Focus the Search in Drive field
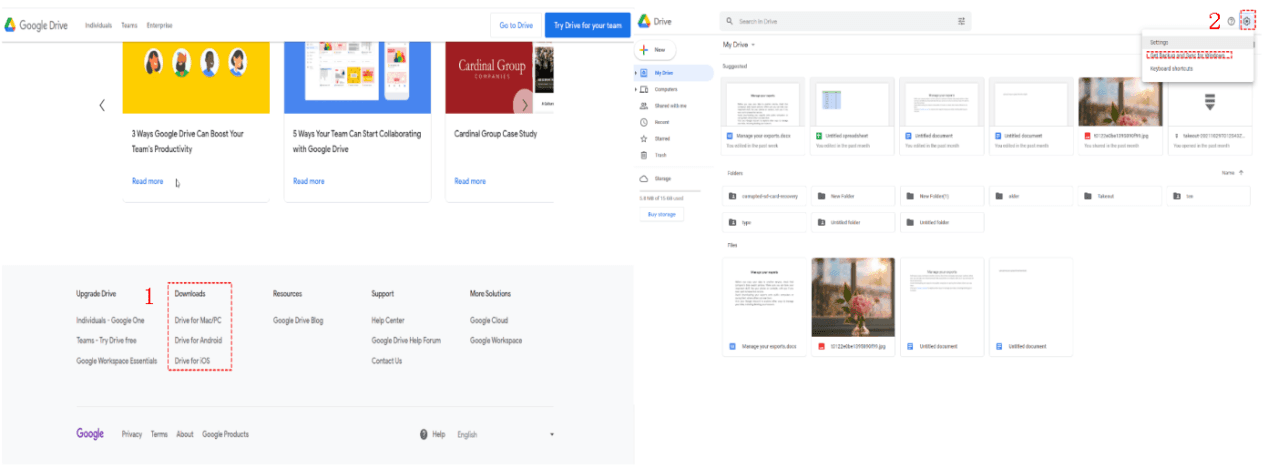1268x468 pixels. [845, 21]
